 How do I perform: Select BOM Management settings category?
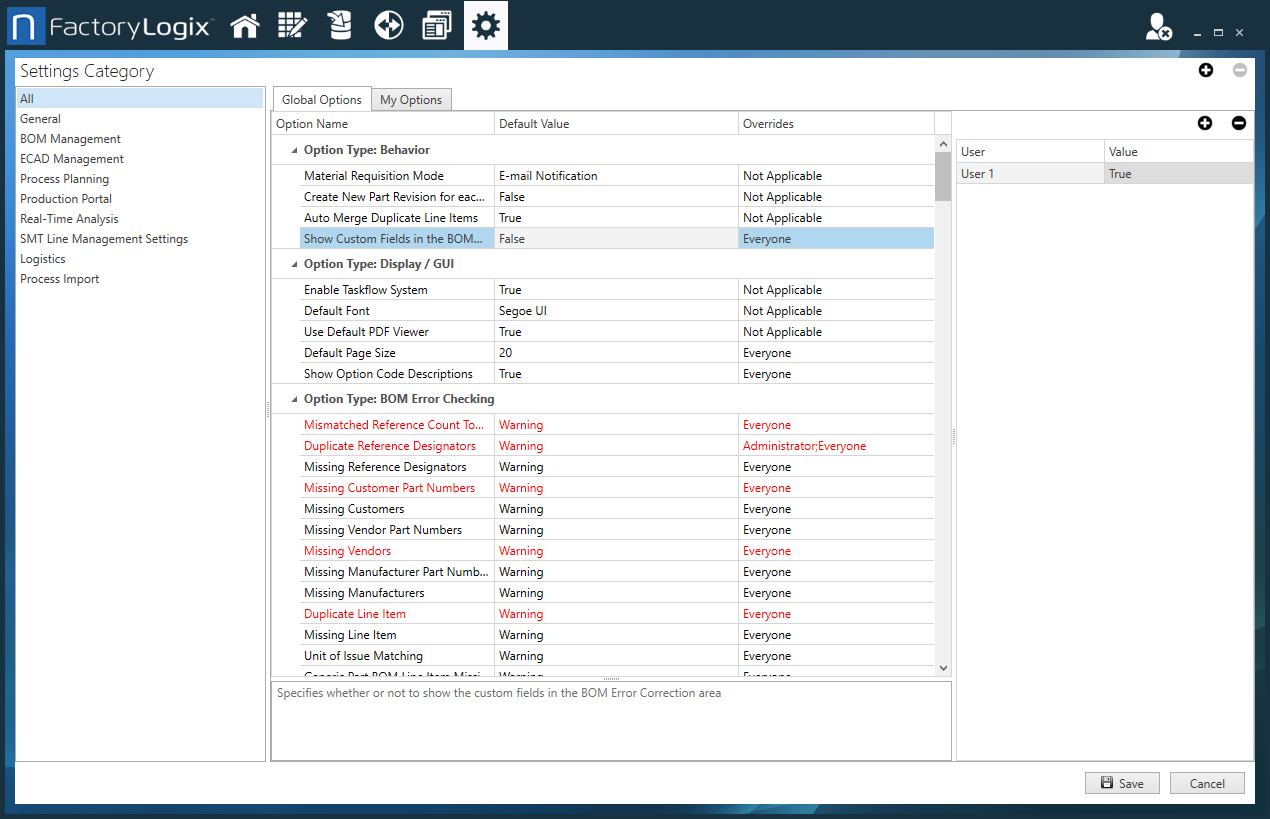(x=70, y=139)
